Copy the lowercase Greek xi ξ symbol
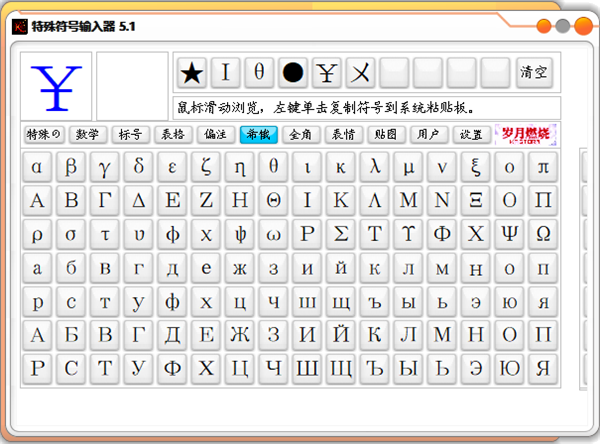600x444 pixels. [475, 166]
